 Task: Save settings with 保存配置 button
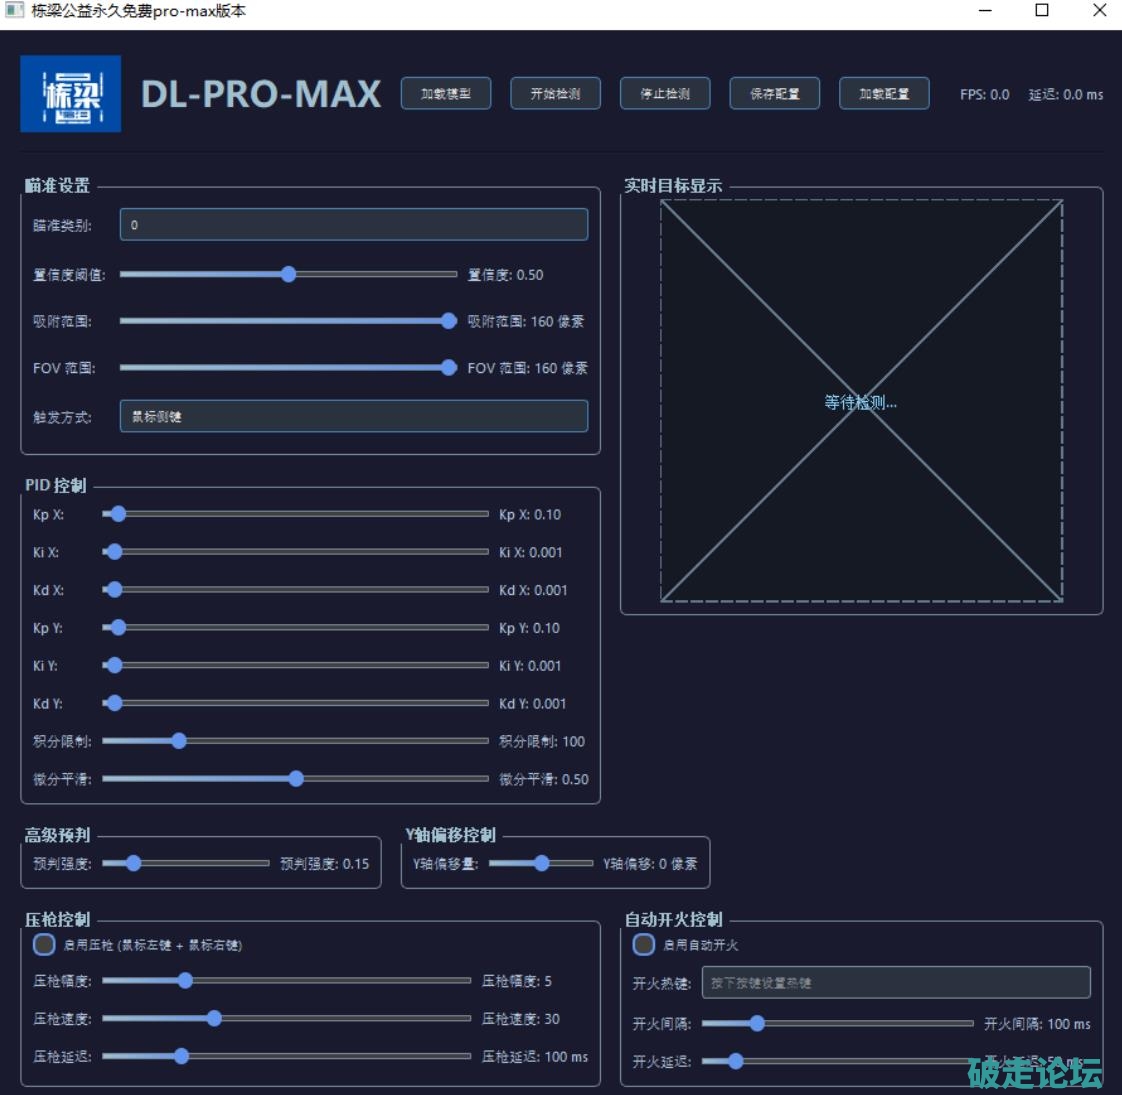[775, 94]
